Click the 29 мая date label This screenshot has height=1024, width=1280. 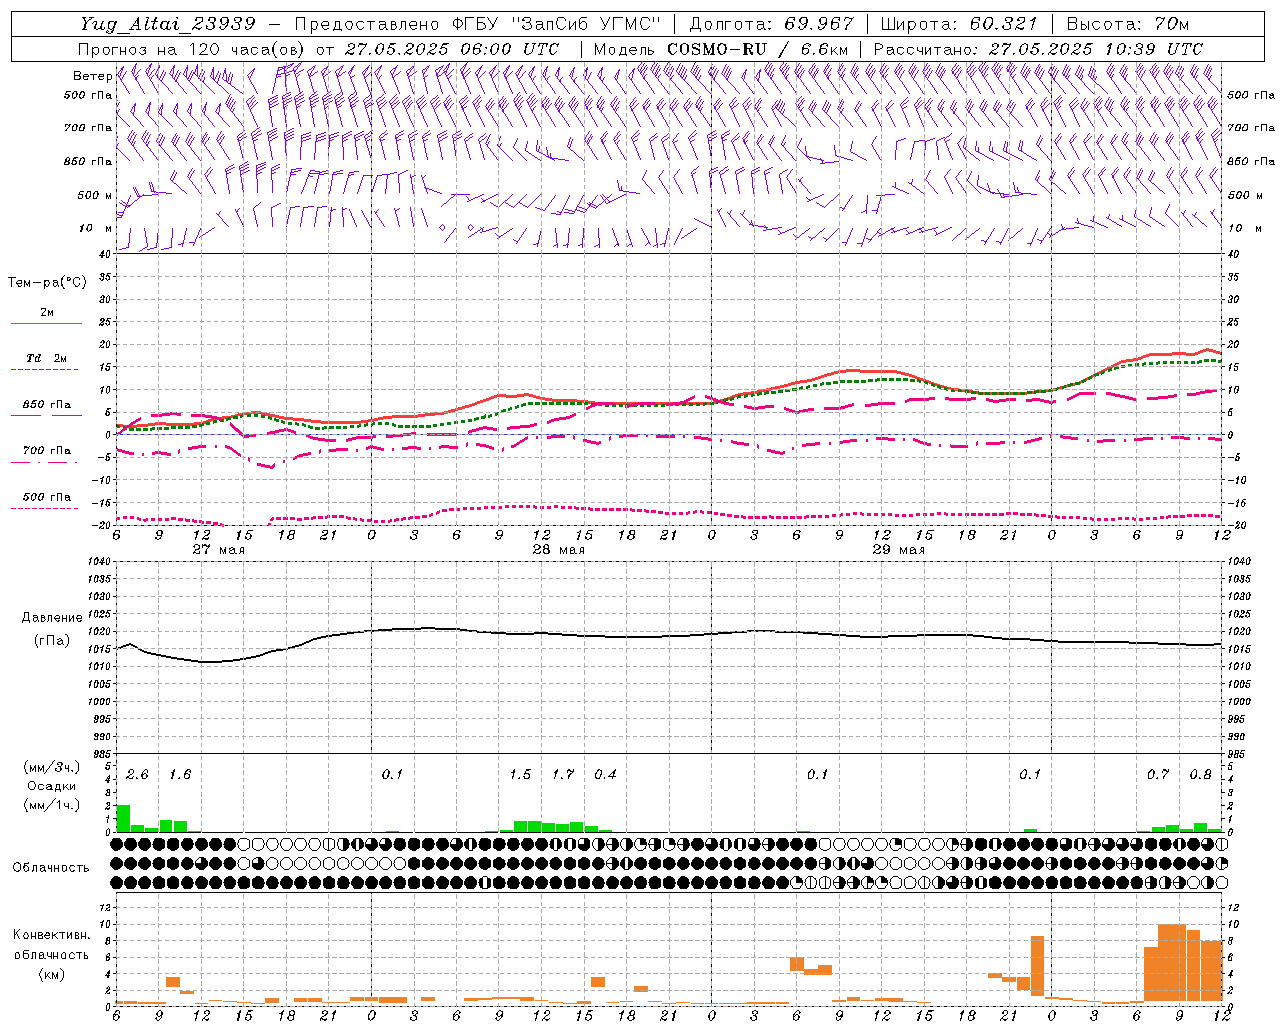[898, 550]
